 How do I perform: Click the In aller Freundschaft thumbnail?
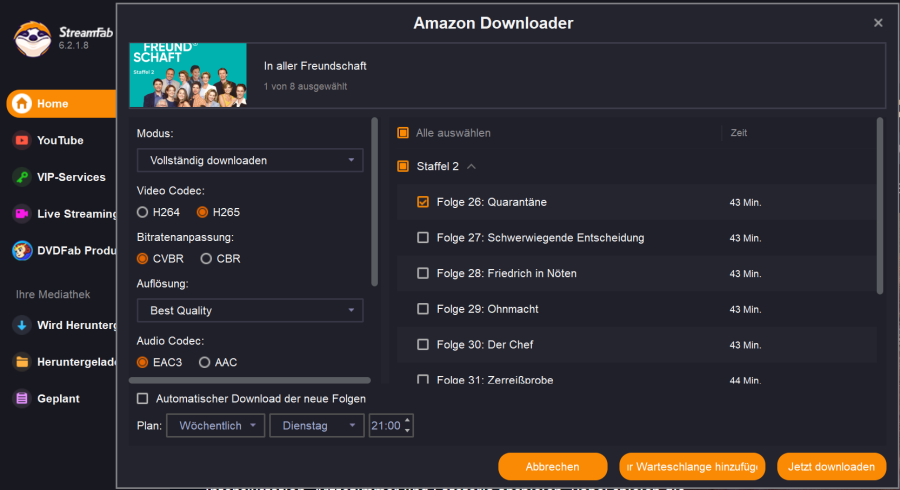pyautogui.click(x=188, y=75)
